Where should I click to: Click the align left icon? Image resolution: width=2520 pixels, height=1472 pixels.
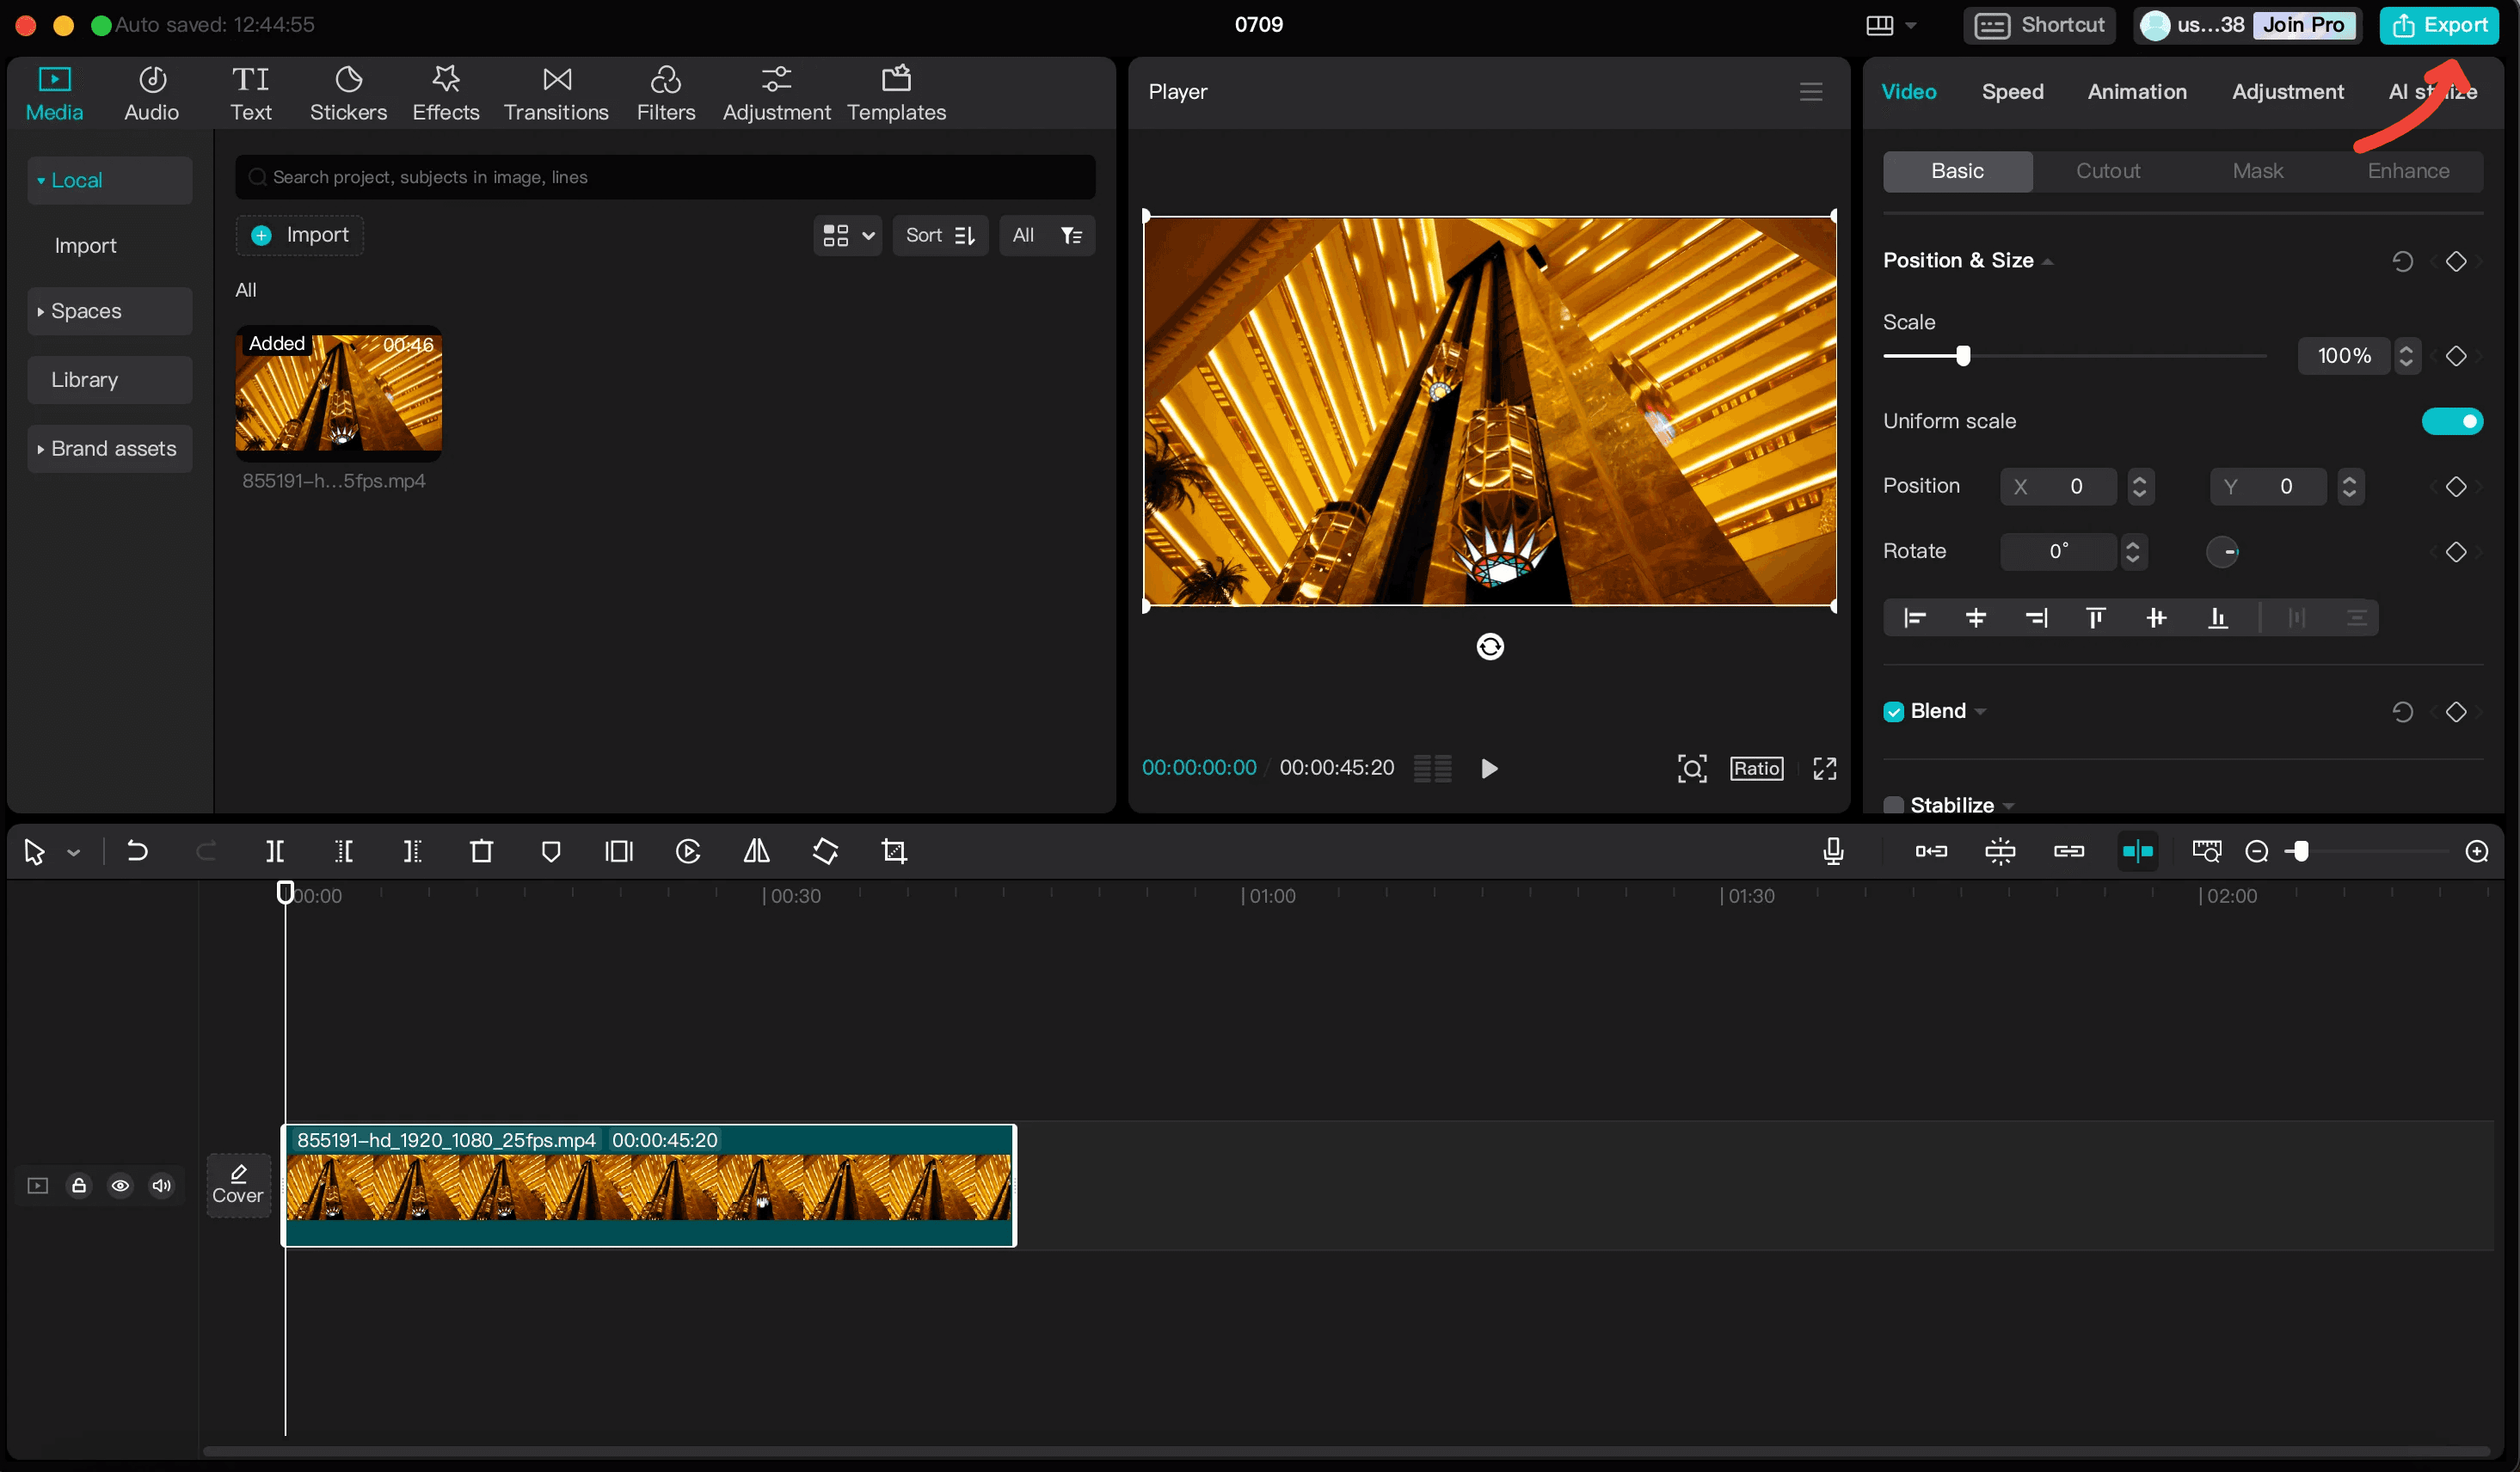[x=1915, y=618]
